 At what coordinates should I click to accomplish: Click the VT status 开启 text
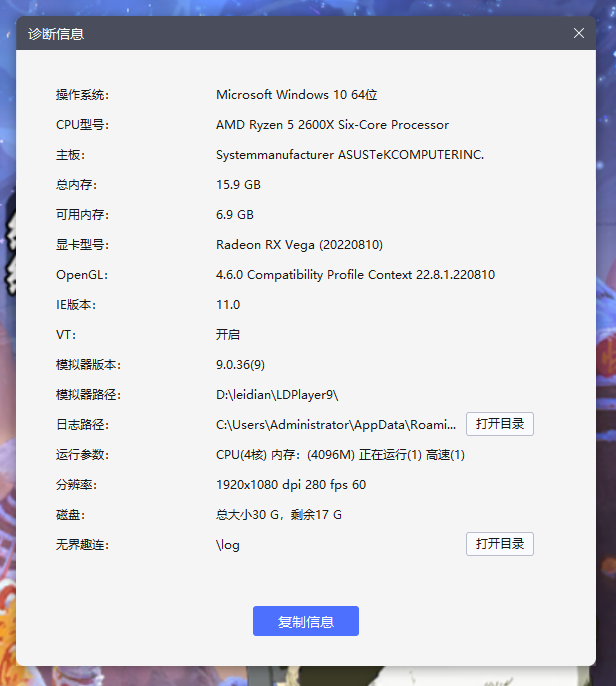click(x=228, y=335)
